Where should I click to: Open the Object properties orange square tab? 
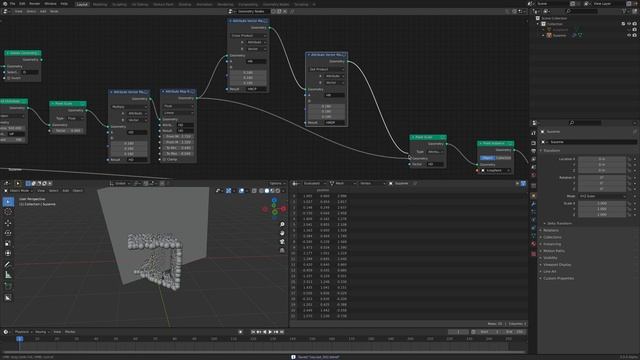pyautogui.click(x=533, y=196)
